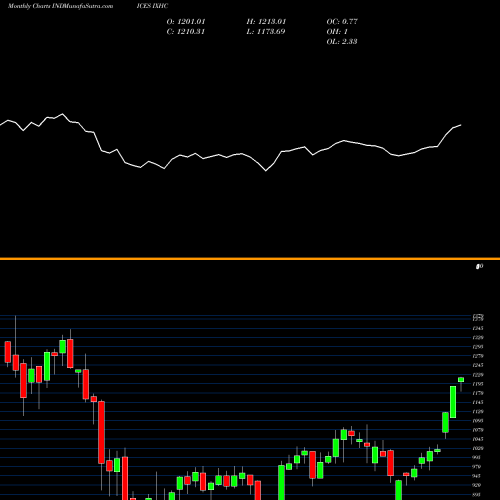Select the close value C: 1210.31
The image size is (500, 500).
(x=186, y=32)
